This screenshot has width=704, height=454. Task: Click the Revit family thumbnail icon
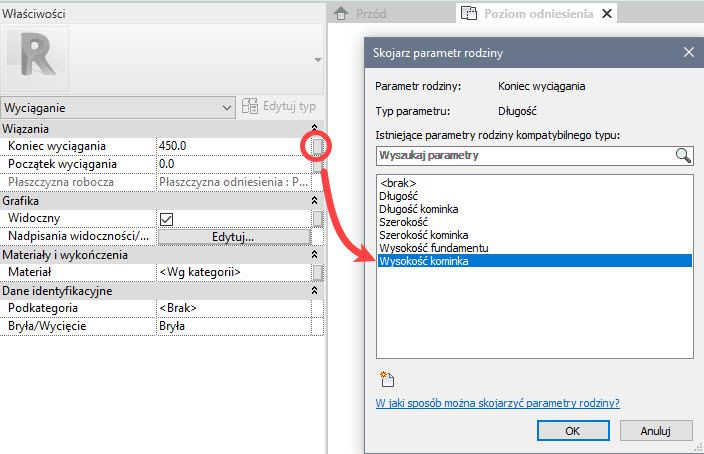click(x=37, y=59)
